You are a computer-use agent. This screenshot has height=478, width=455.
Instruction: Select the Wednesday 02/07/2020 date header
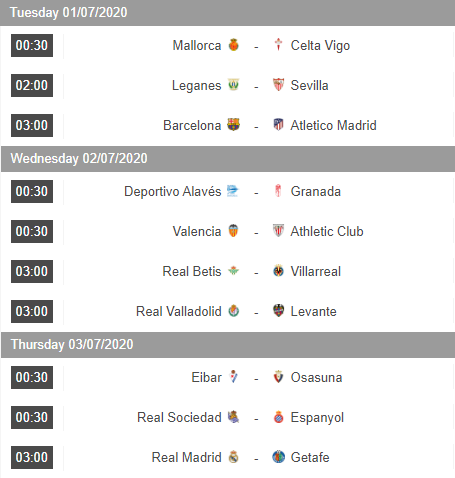click(227, 159)
